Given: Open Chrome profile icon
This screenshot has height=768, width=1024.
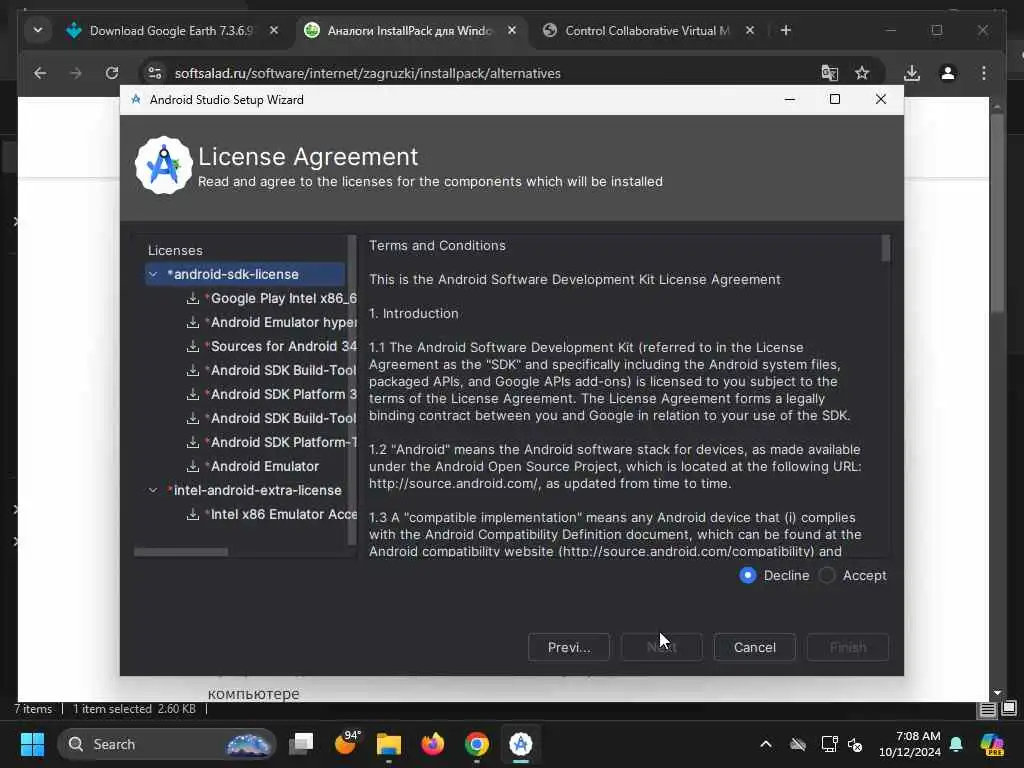Looking at the screenshot, I should pos(948,73).
